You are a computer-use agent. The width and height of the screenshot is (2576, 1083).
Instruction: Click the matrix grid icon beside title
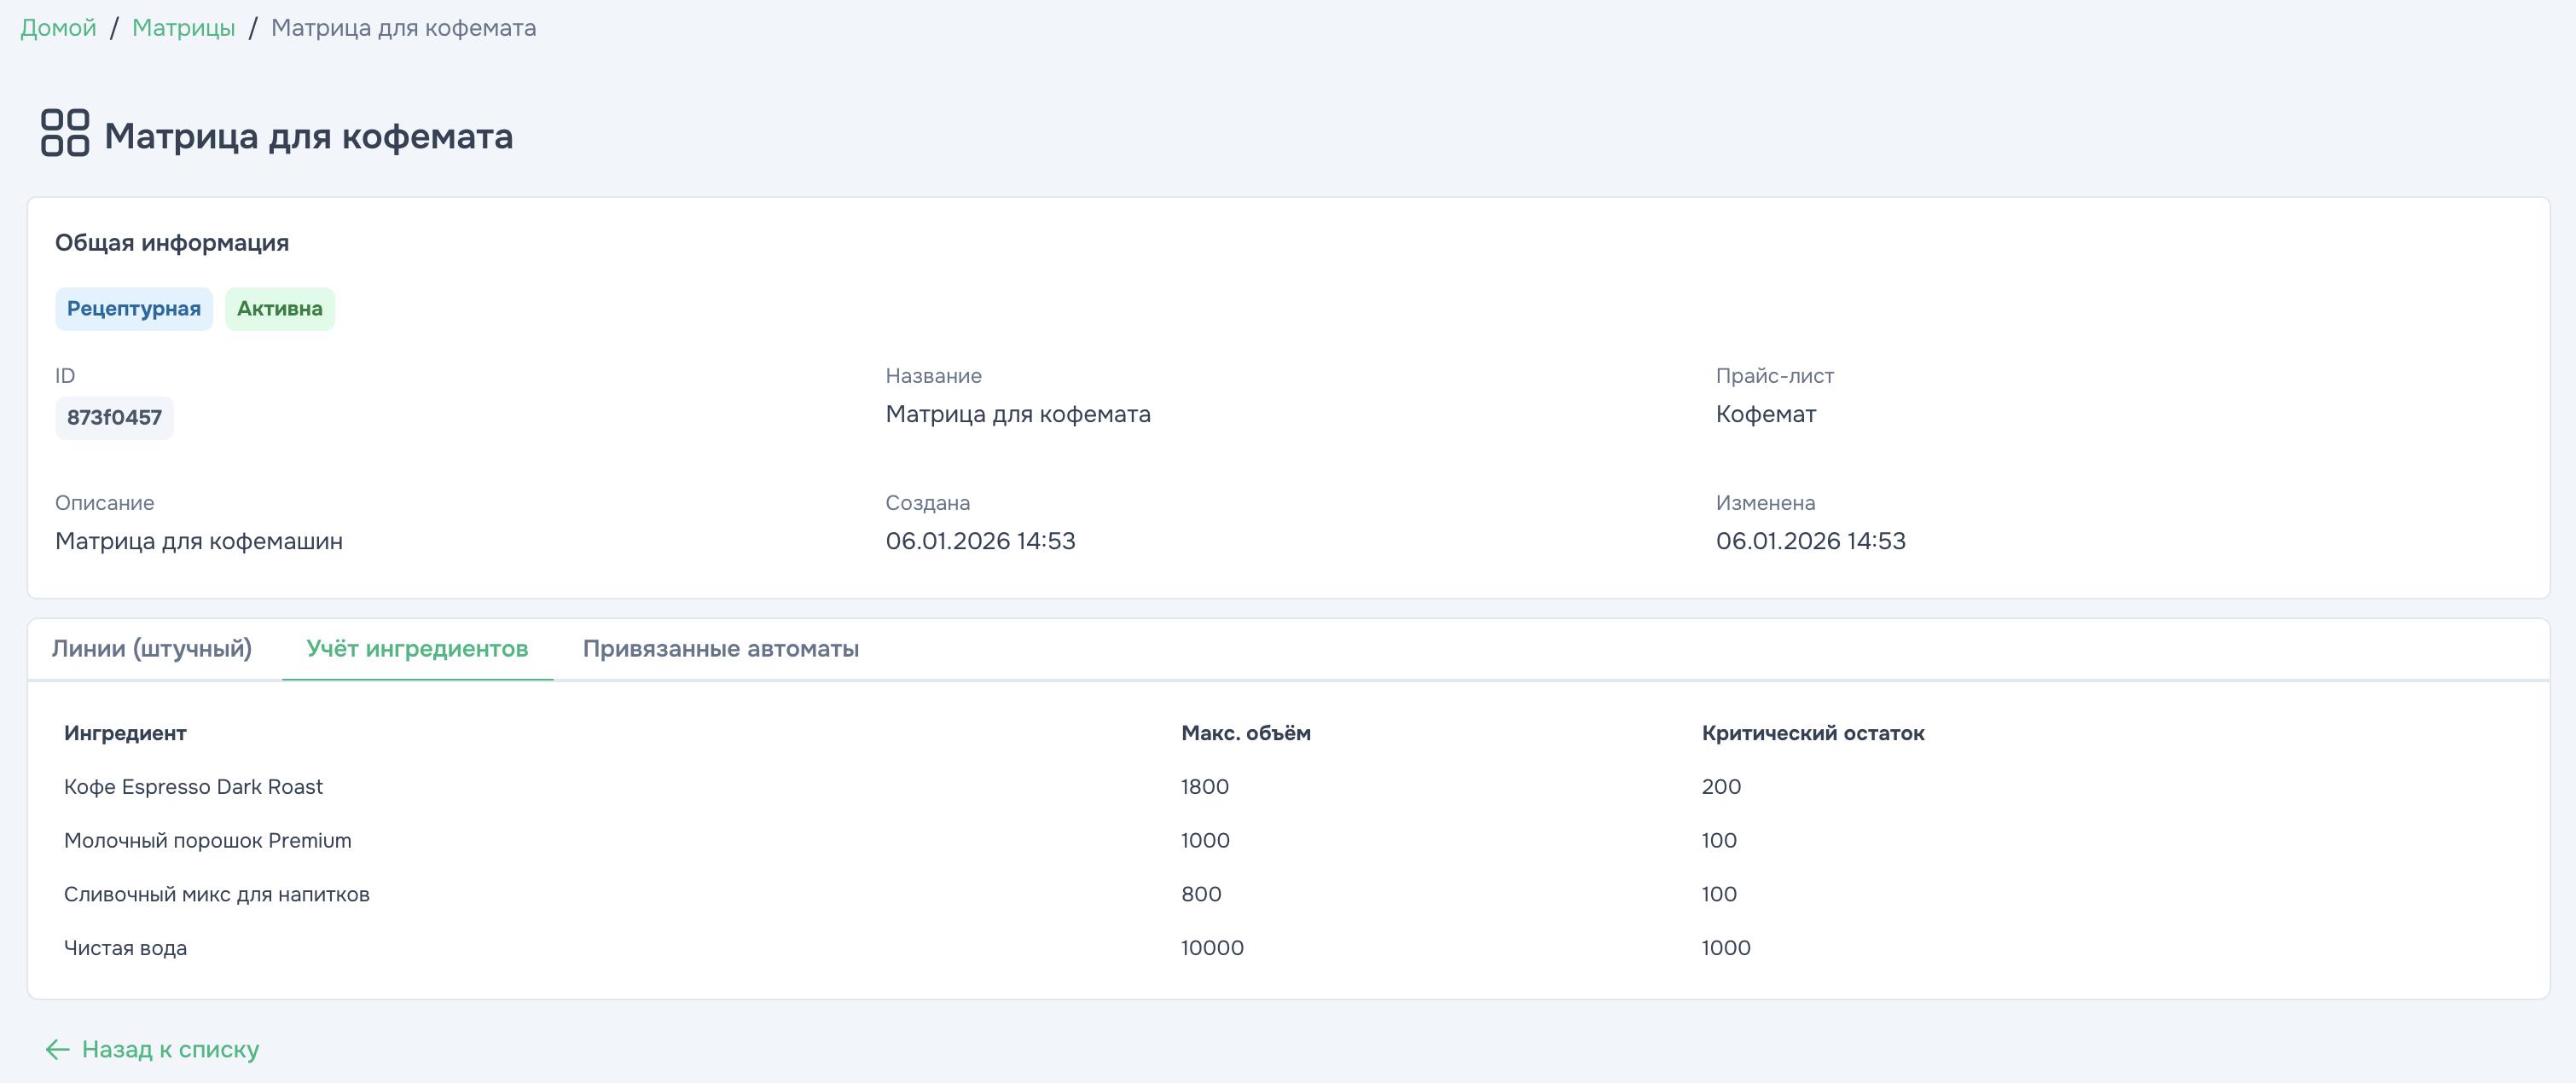(65, 133)
